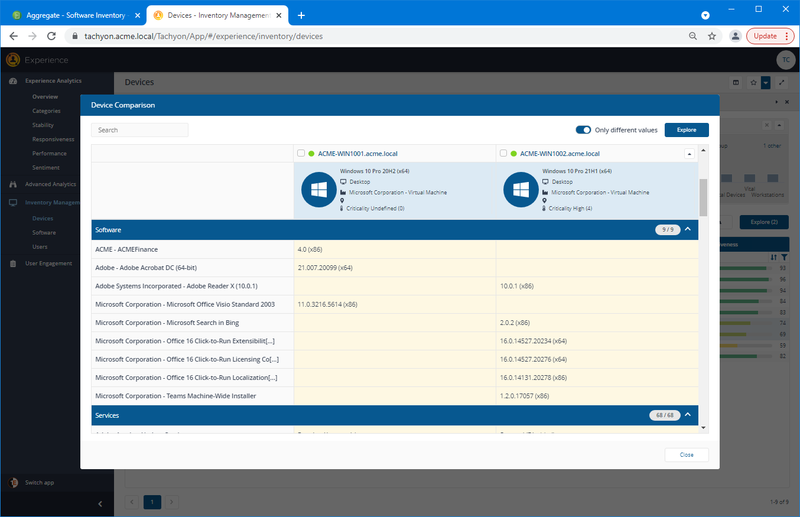Screen dimensions: 800x517
Task: Open the dropdown next to favorites star
Action: (765, 82)
